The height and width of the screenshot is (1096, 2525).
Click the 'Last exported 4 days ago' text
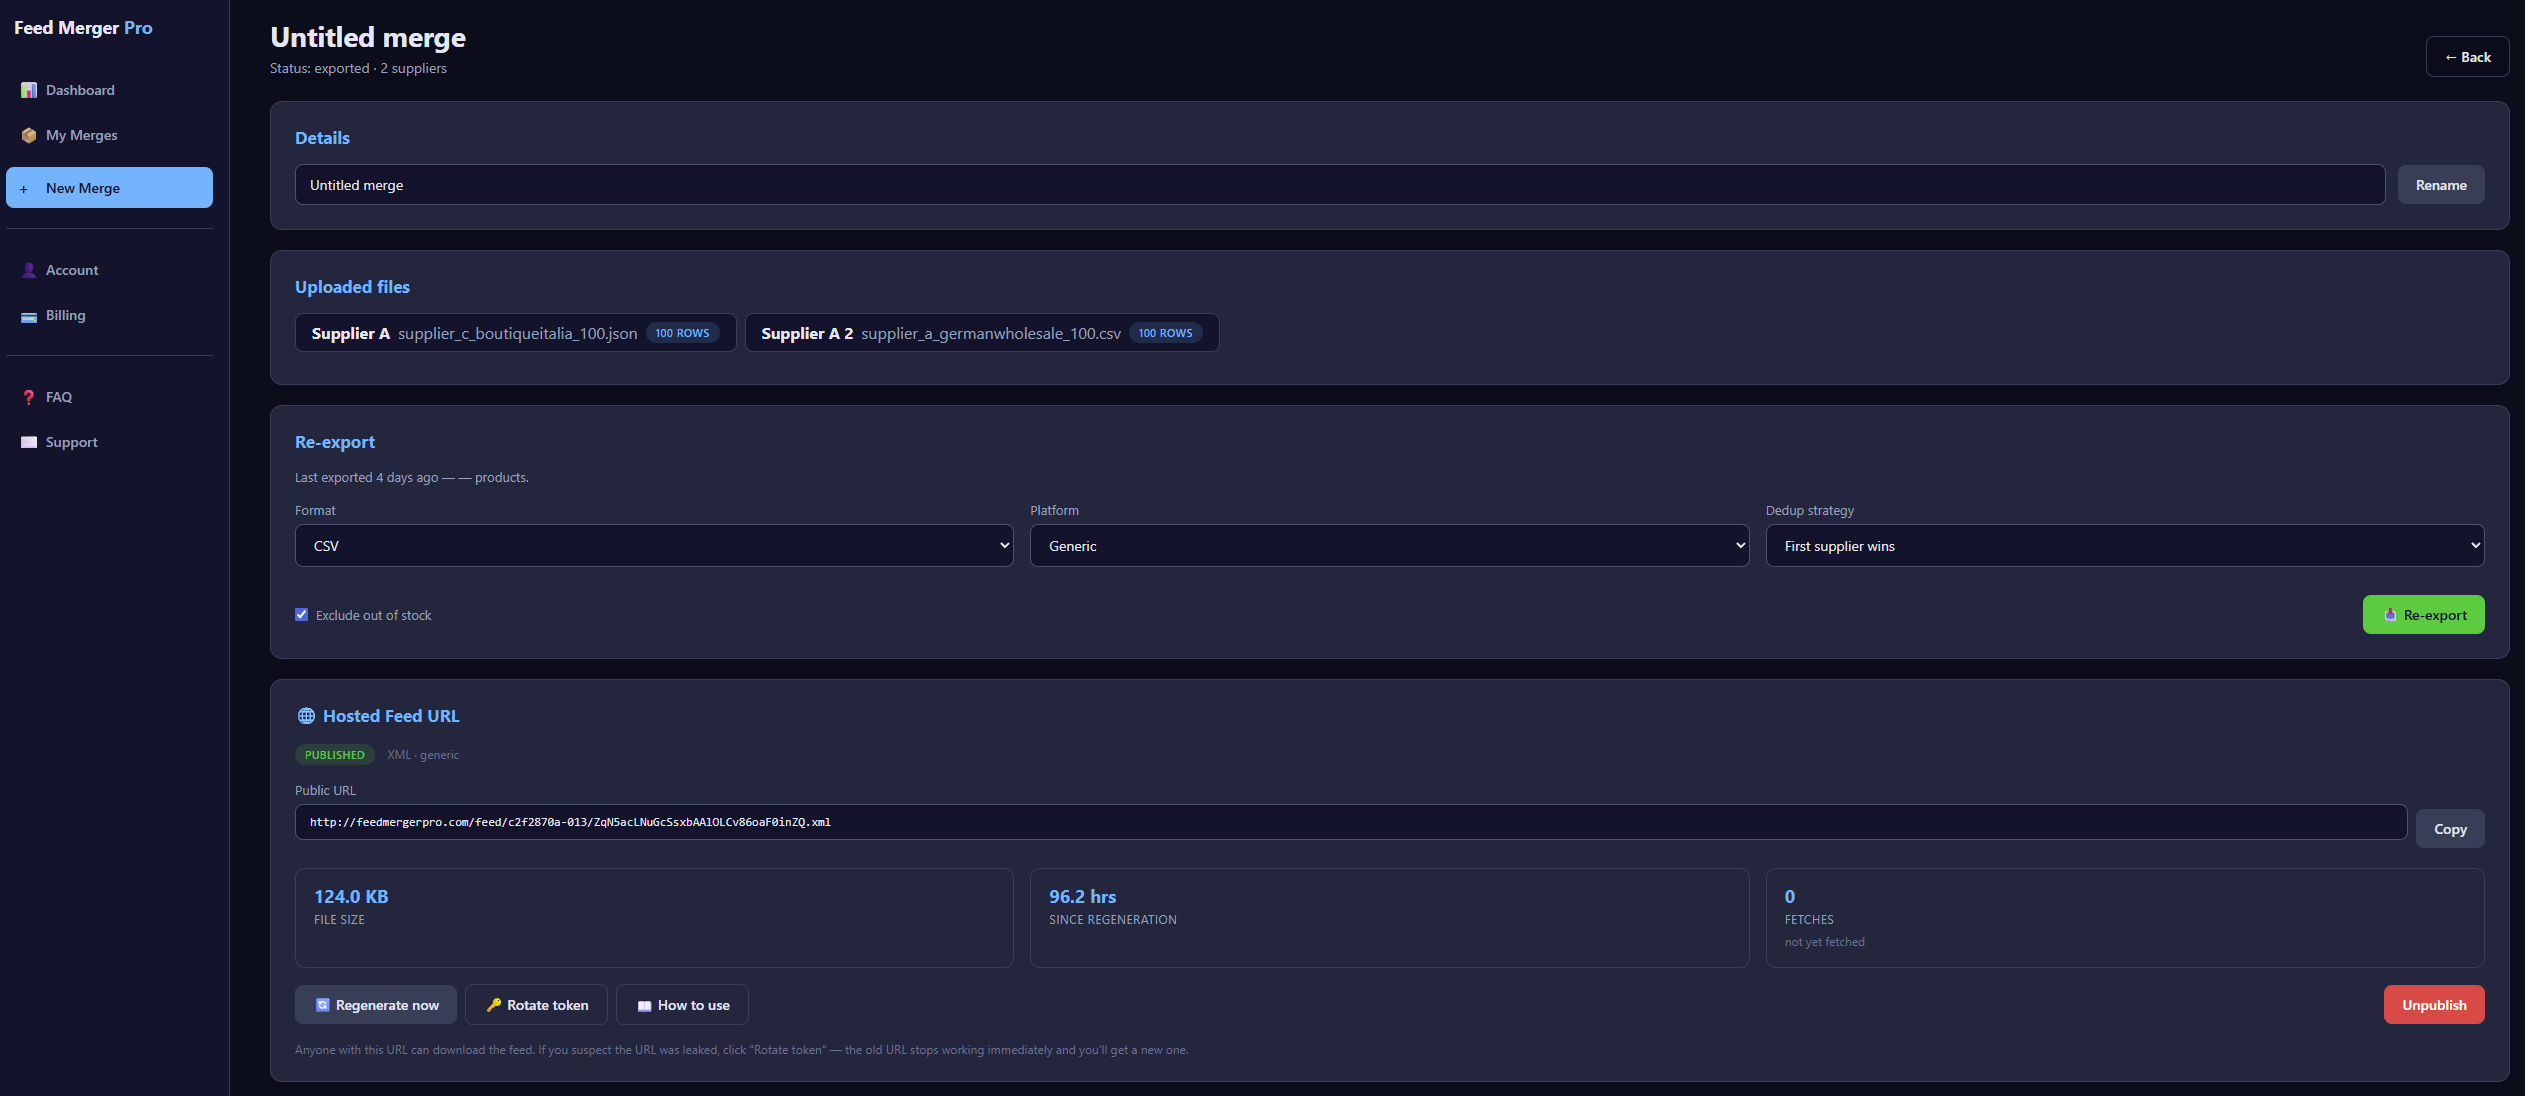(367, 478)
